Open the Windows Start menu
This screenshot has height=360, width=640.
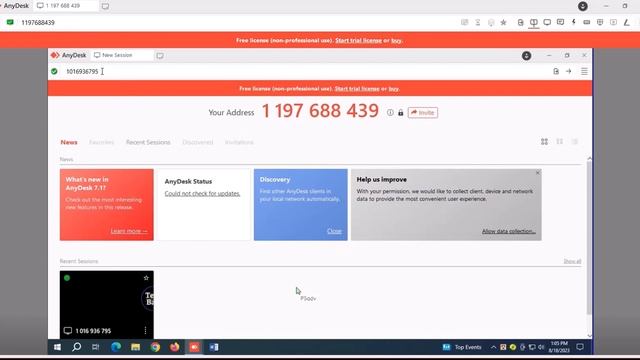57,347
